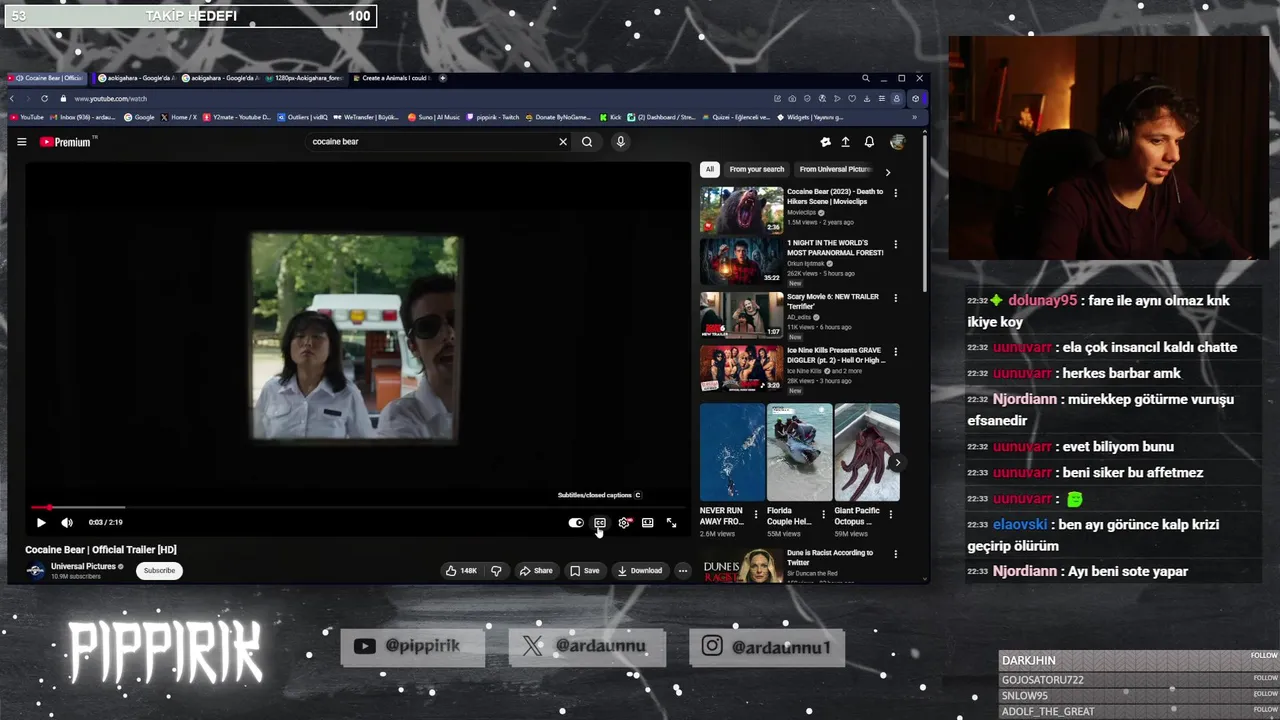Open Ice Nine Kills Grave Digger video

click(x=741, y=369)
